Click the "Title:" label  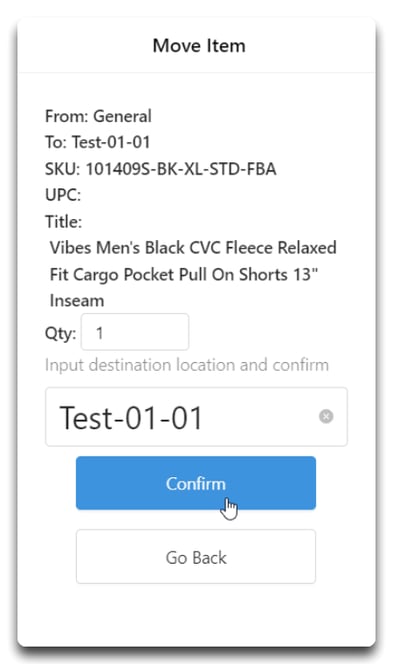point(64,221)
